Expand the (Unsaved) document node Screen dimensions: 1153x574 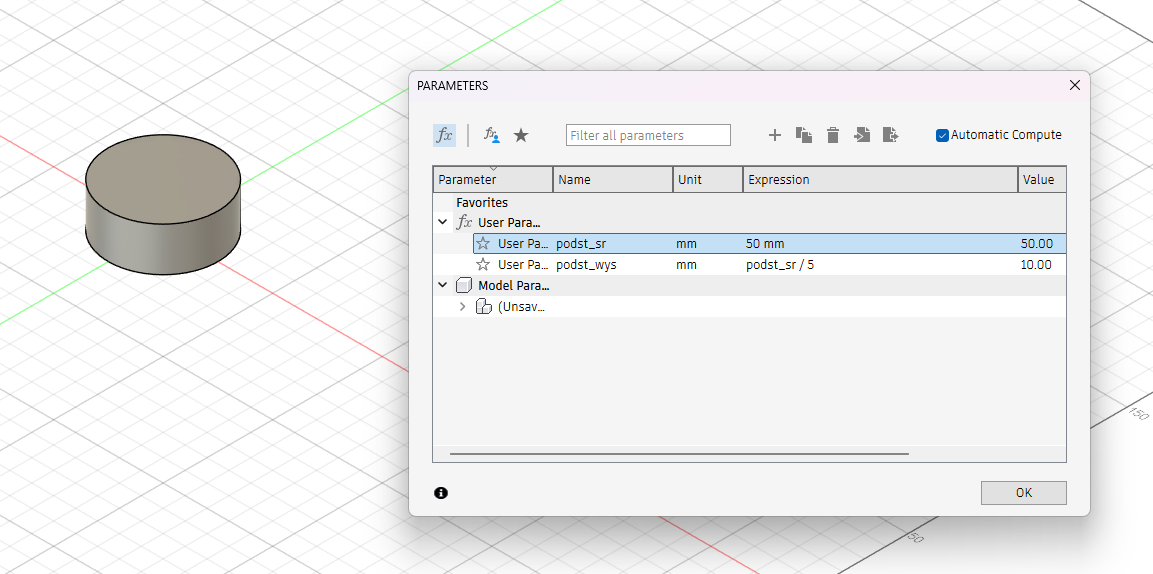coord(462,307)
